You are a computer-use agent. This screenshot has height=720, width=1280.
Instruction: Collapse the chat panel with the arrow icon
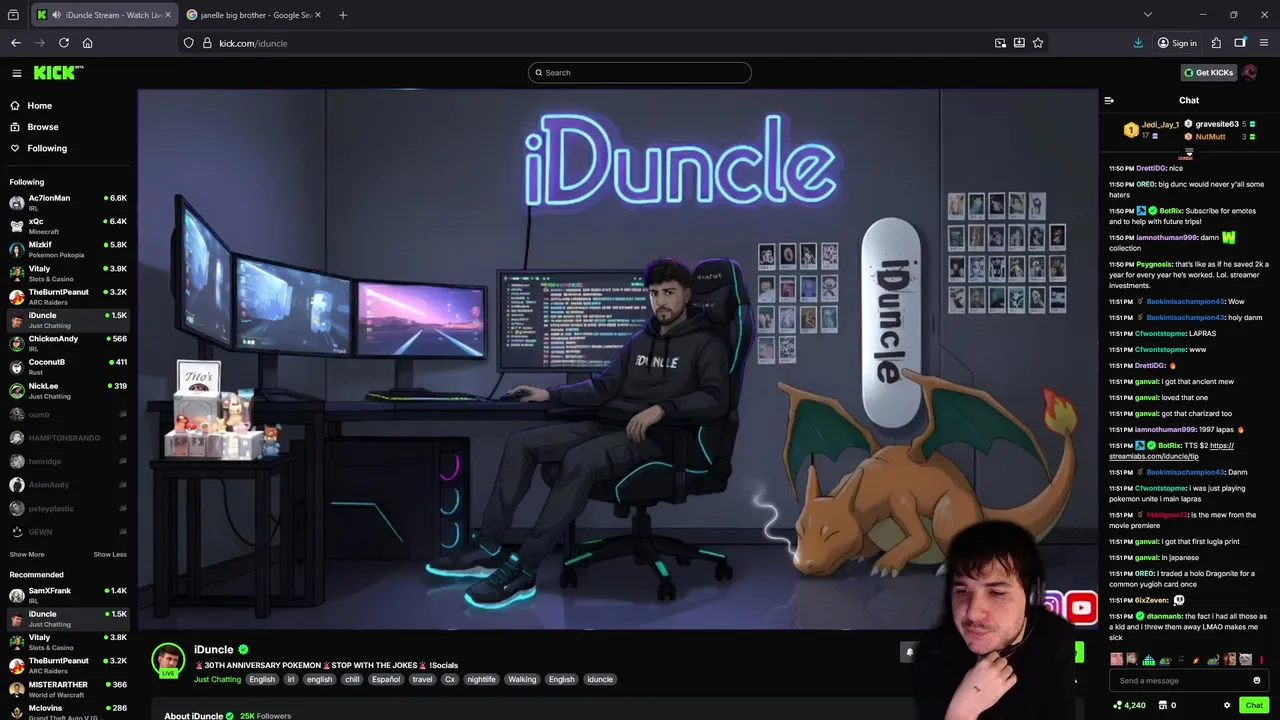(1109, 100)
